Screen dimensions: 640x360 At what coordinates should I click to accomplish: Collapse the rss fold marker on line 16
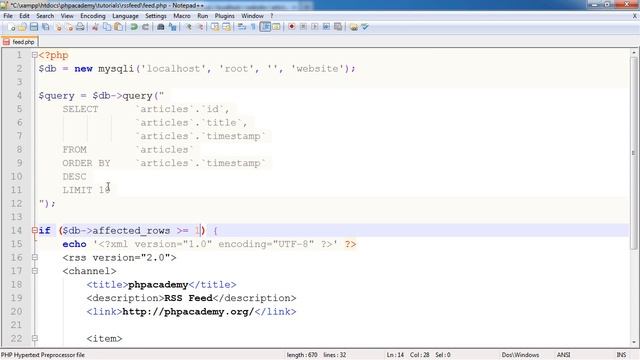(35, 257)
